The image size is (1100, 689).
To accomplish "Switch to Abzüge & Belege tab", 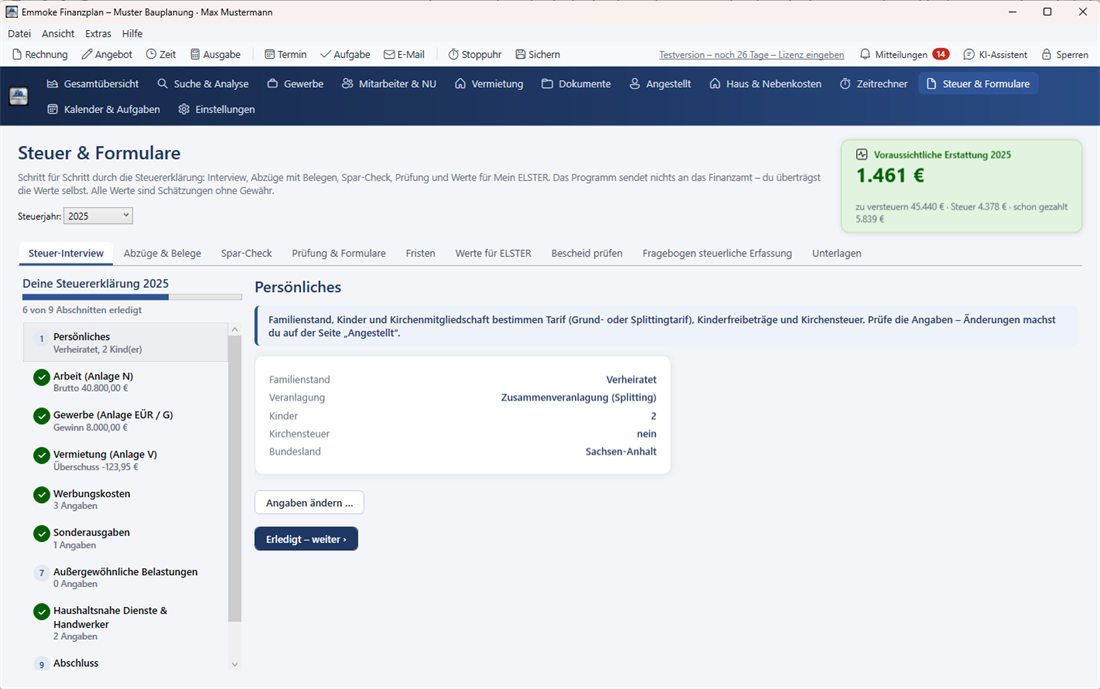I will click(x=162, y=253).
